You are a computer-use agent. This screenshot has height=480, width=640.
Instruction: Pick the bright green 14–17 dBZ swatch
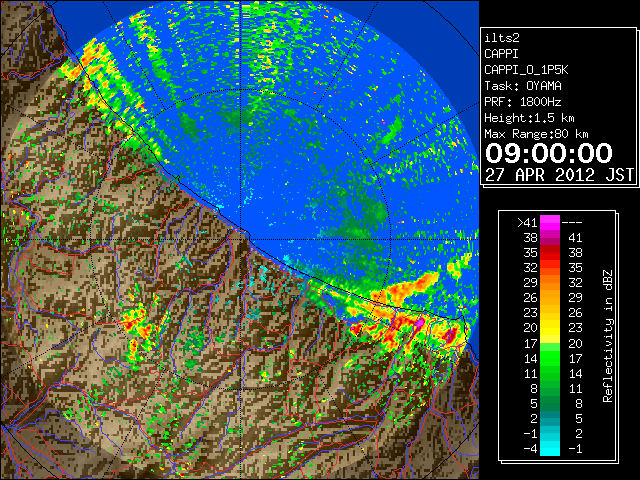click(550, 358)
